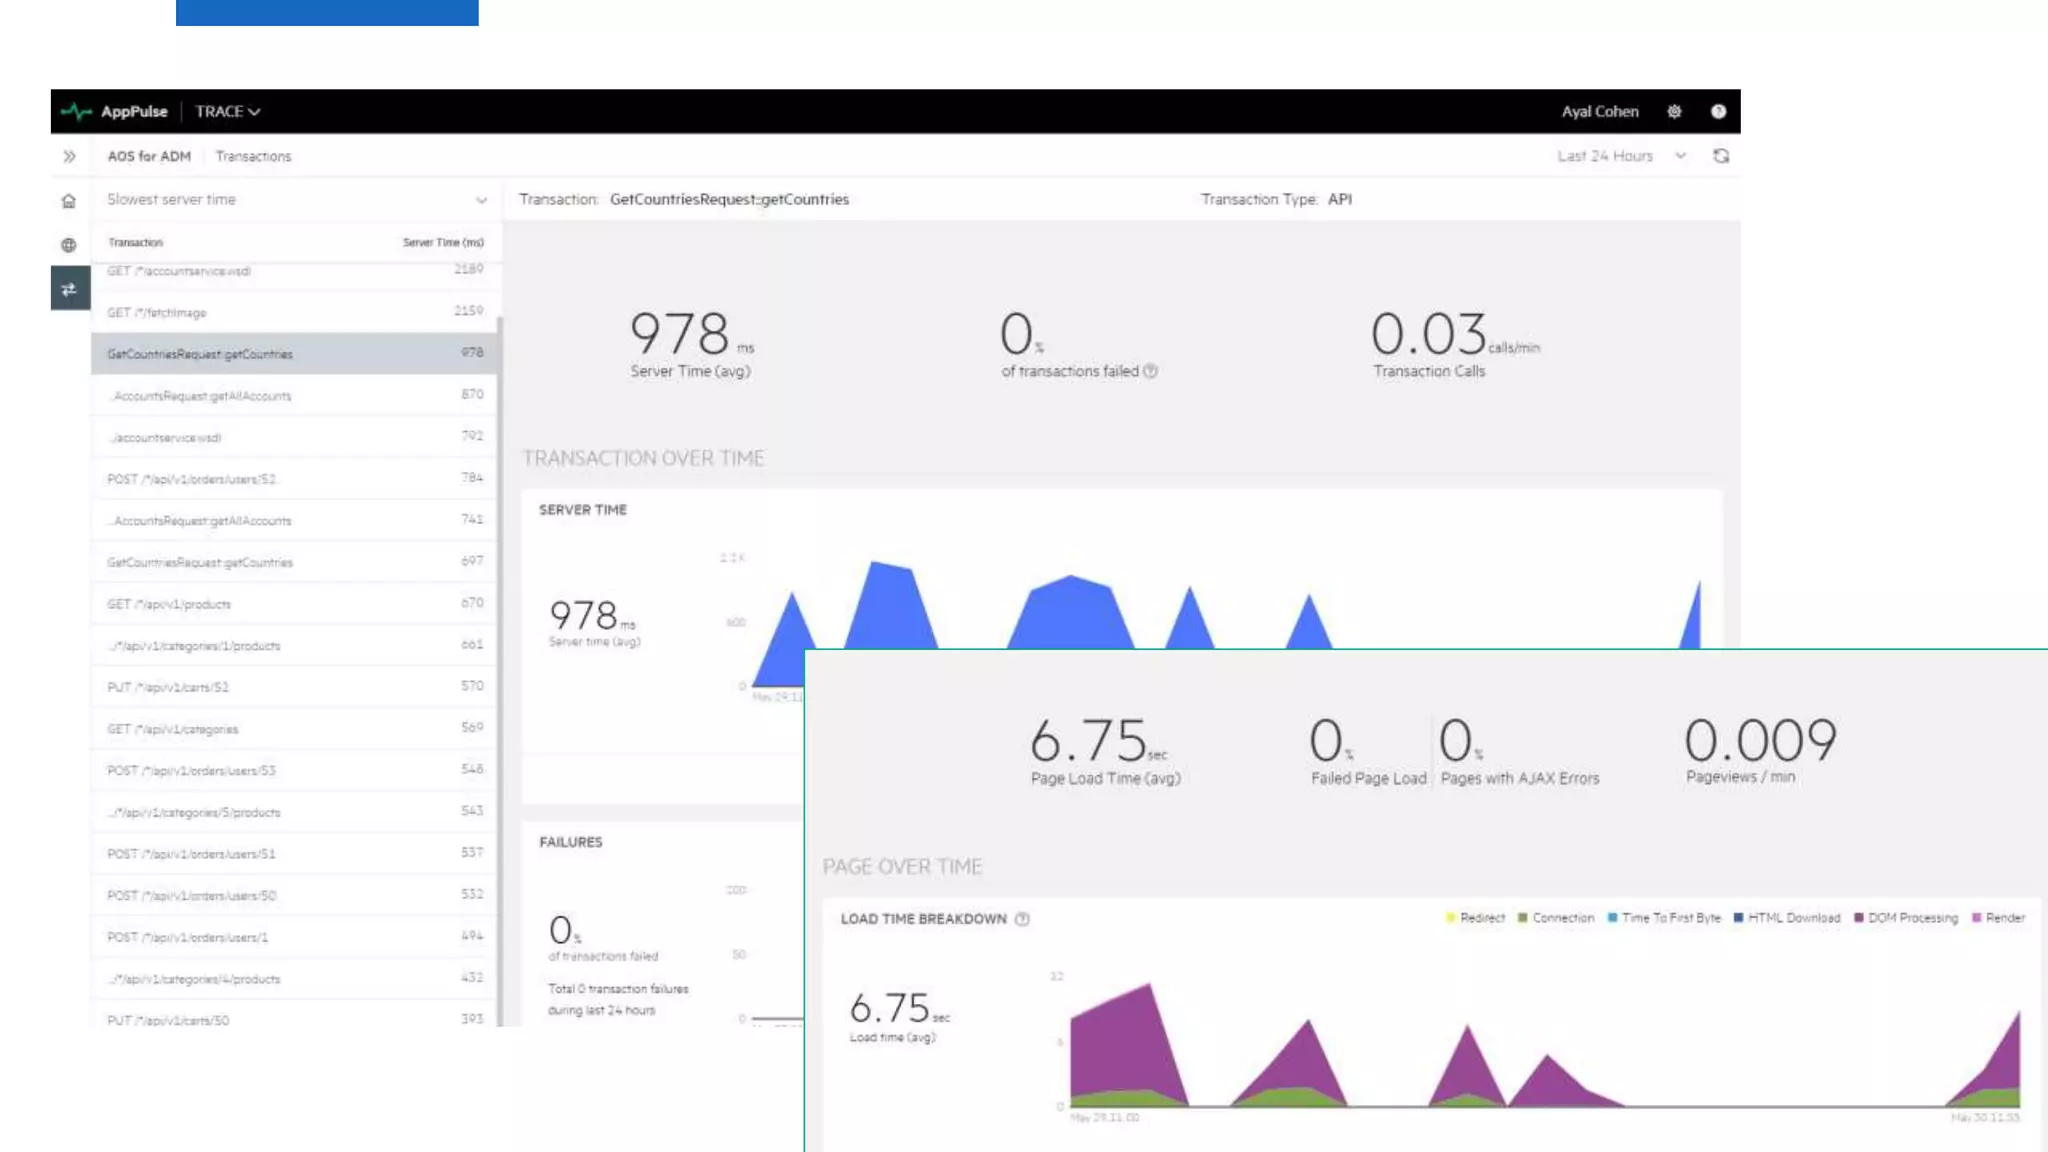Click info icon beside transactions failed
This screenshot has width=2048, height=1152.
[1150, 371]
